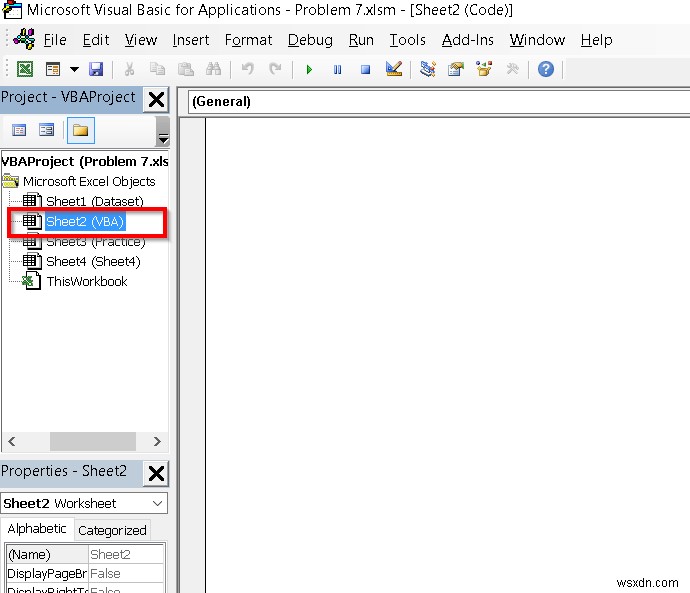Click the Redo arrow icon
Viewport: 690px width, 593px height.
coord(275,69)
